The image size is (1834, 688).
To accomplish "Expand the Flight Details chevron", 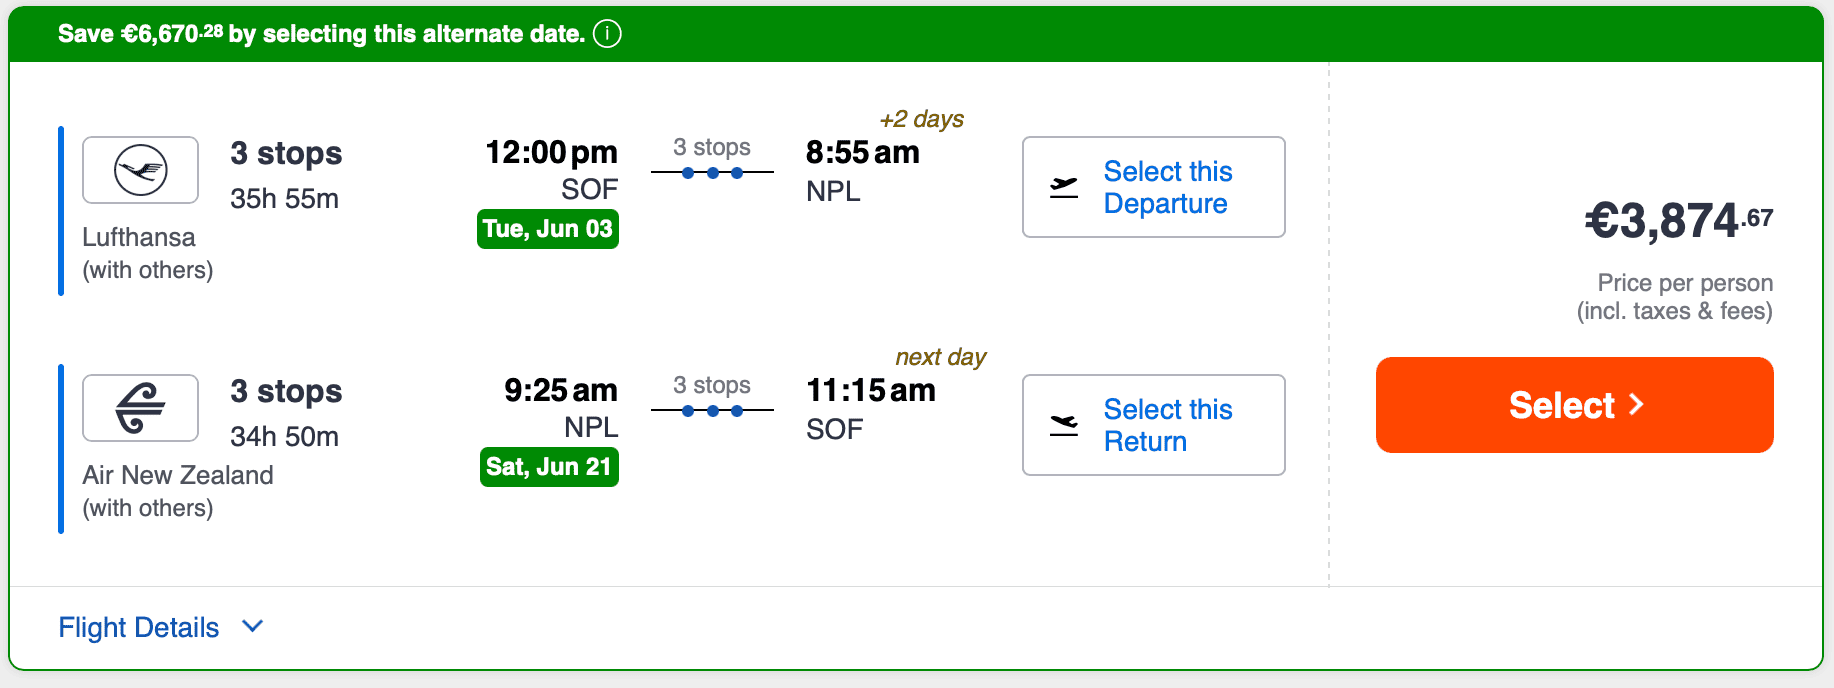I will 253,626.
